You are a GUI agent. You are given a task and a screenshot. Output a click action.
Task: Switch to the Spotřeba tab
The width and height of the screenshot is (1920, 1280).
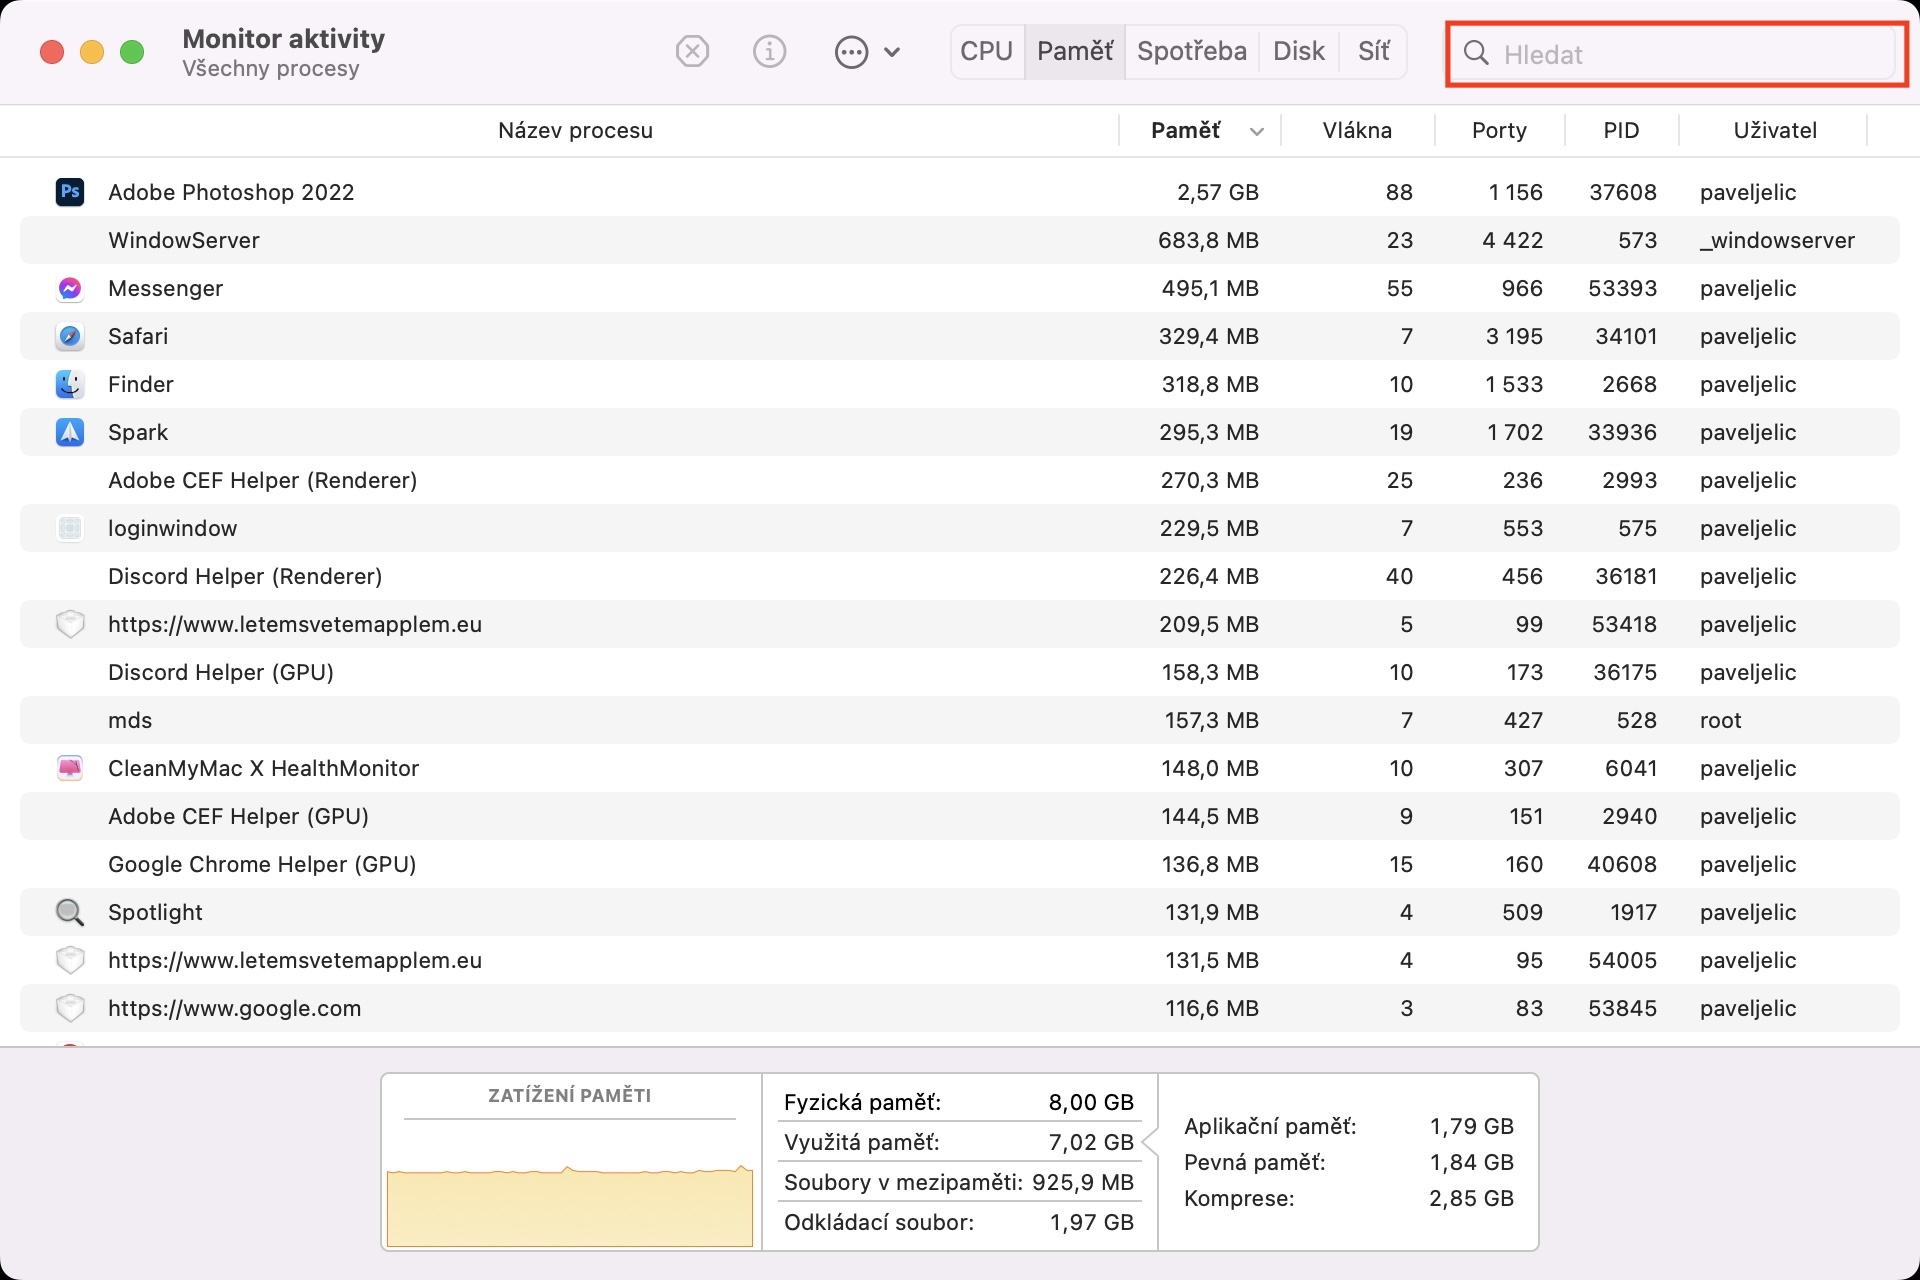coord(1191,51)
